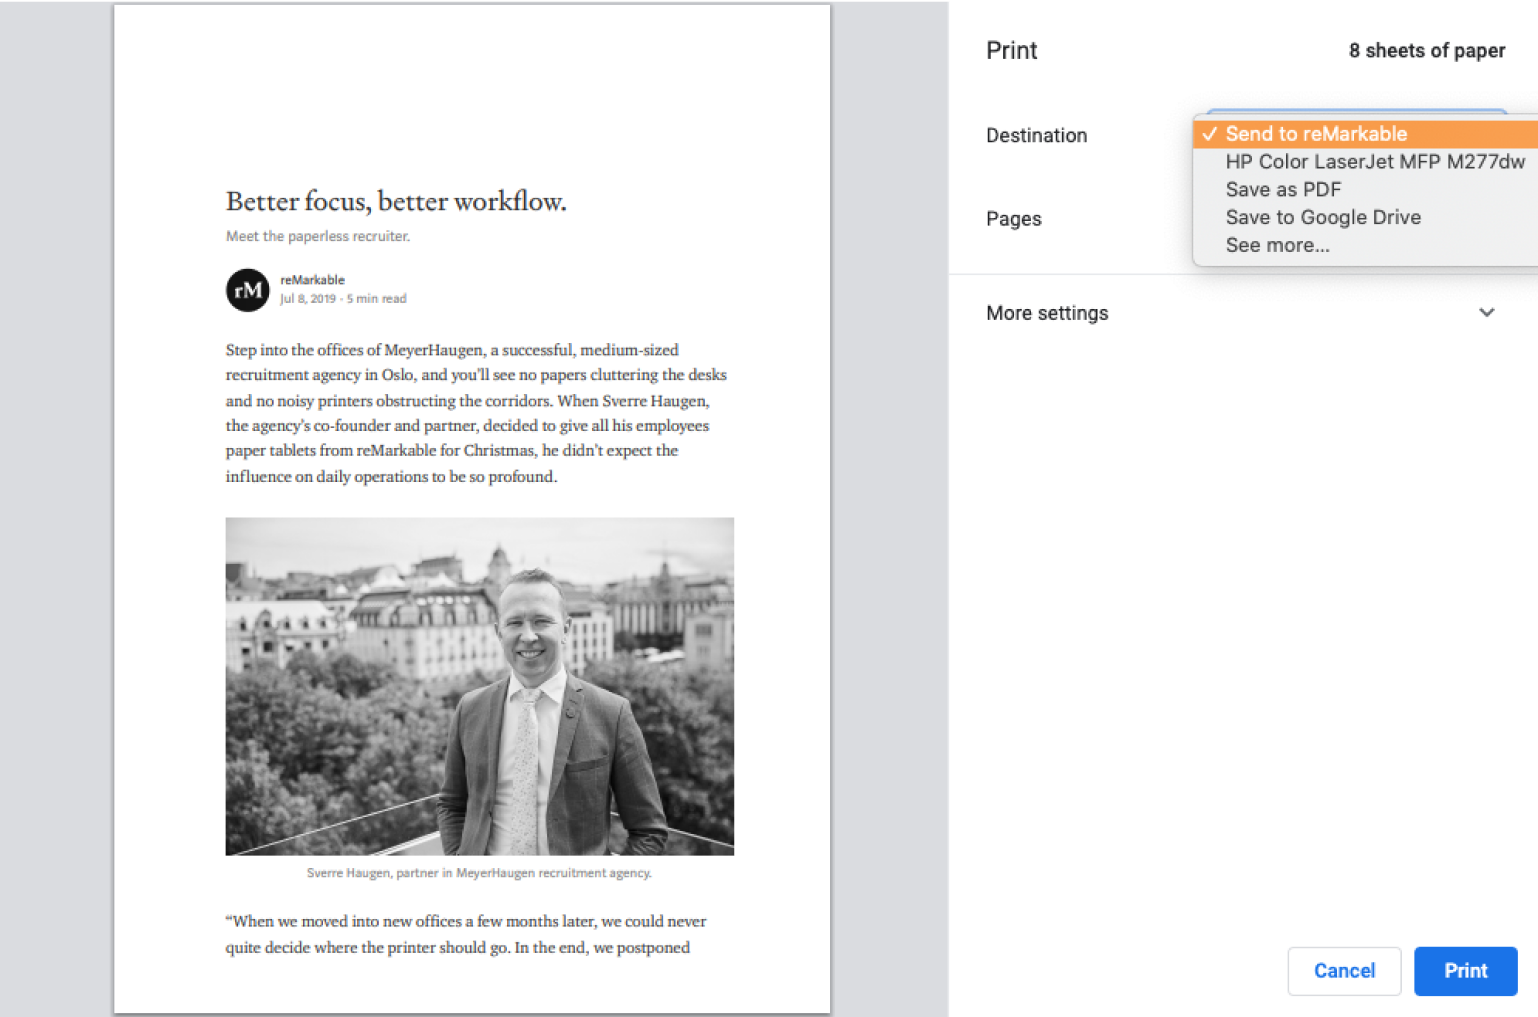Viewport: 1538px width, 1017px height.
Task: Choose the HP Color LaserJet MFP M277dw printer
Action: tap(1374, 161)
